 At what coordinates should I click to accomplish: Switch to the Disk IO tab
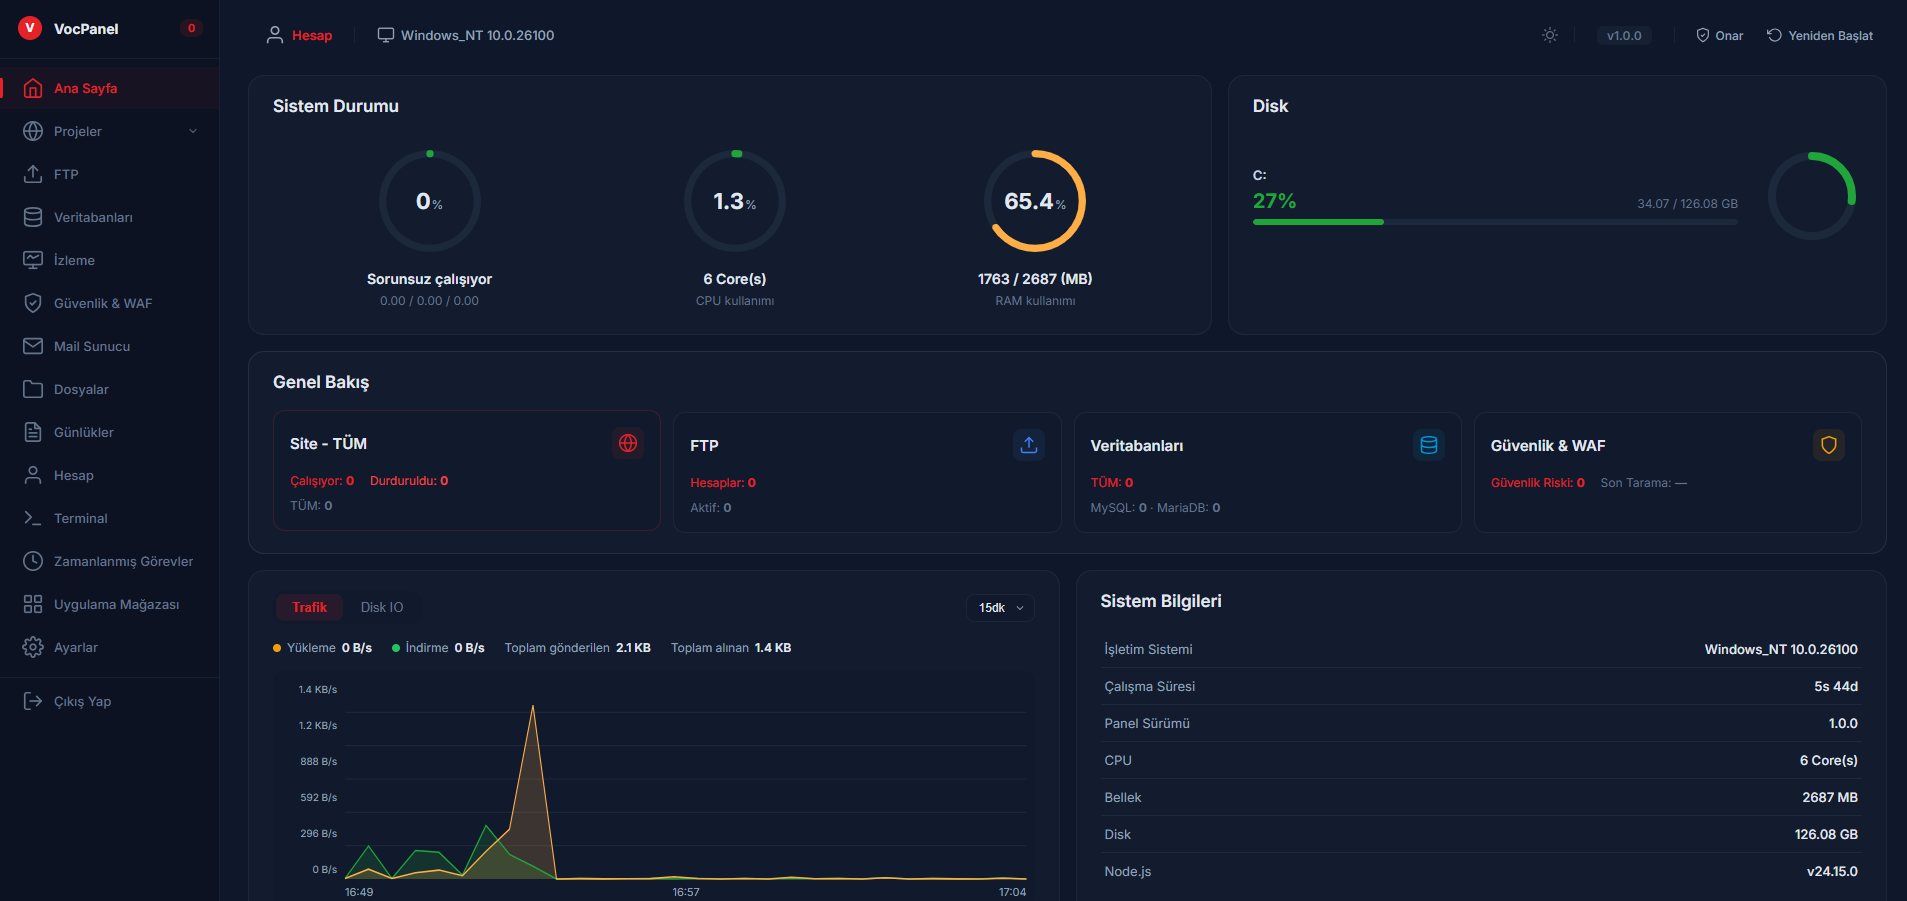[382, 607]
